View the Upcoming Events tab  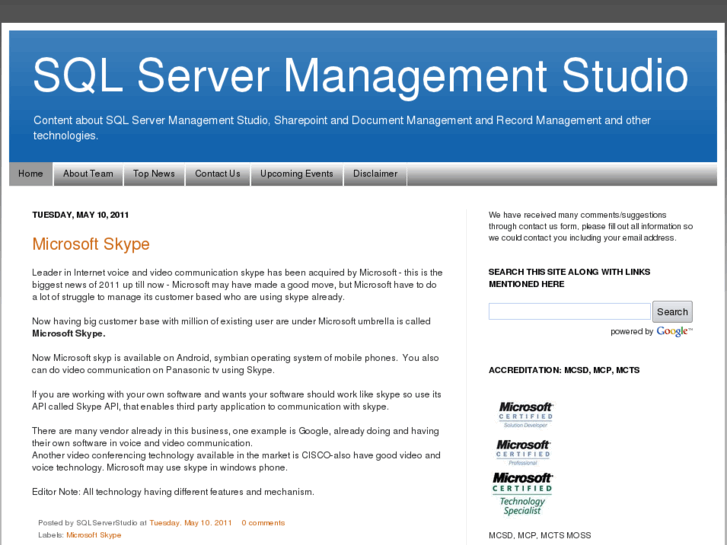point(297,174)
